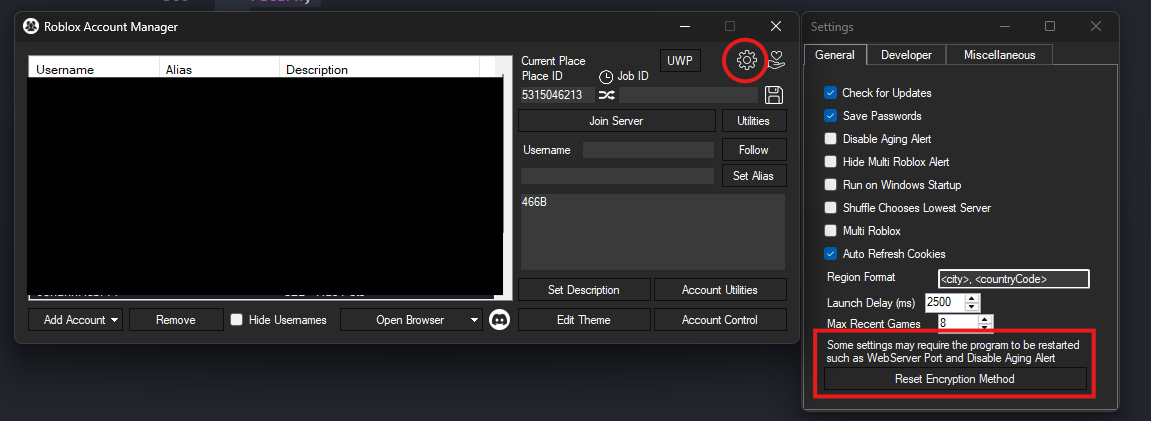The image size is (1151, 421).
Task: Maximize the Settings window
Action: (x=1050, y=26)
